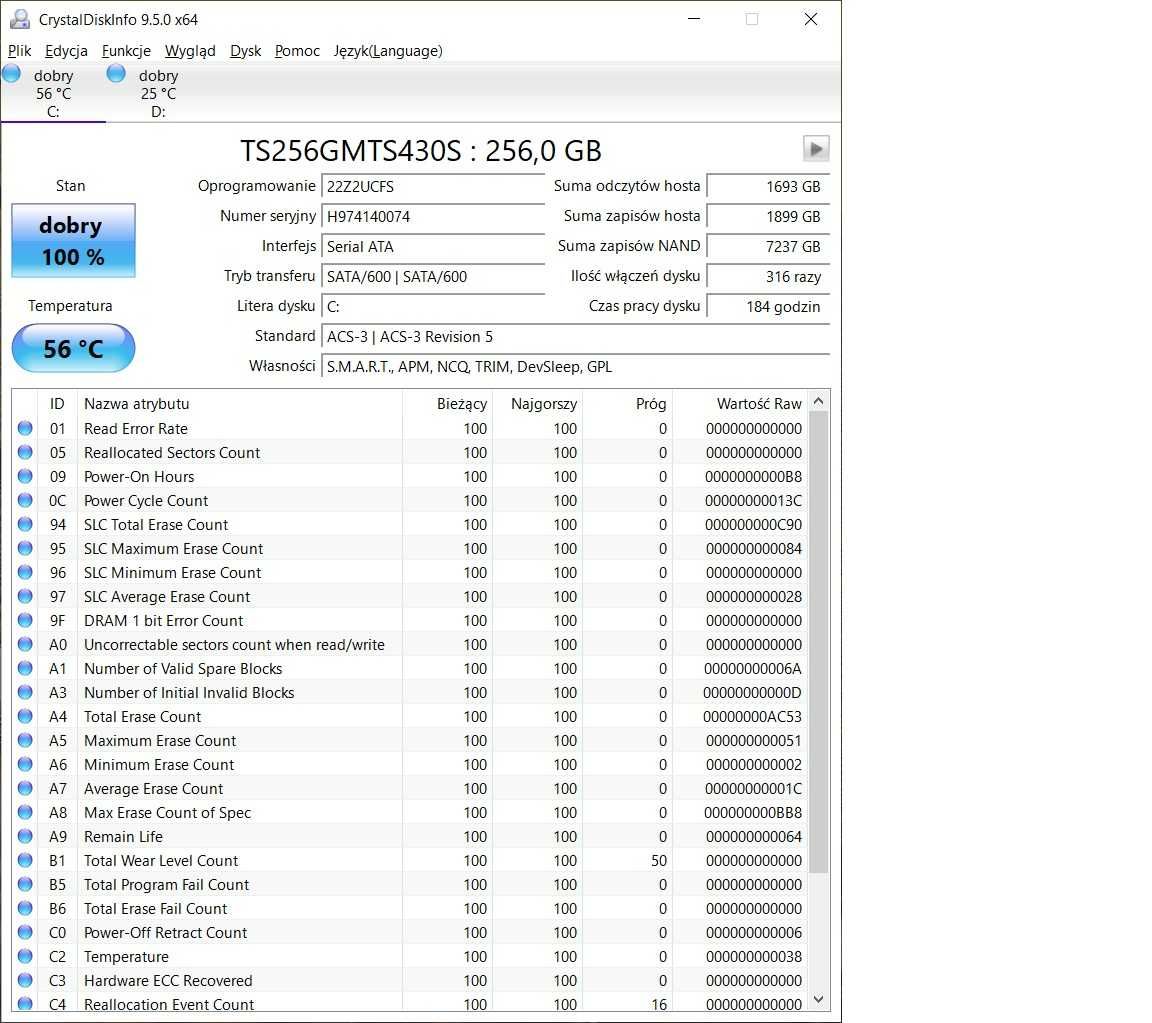Click the serial number field H974140074
Screen dimensions: 1152x1023
[433, 217]
